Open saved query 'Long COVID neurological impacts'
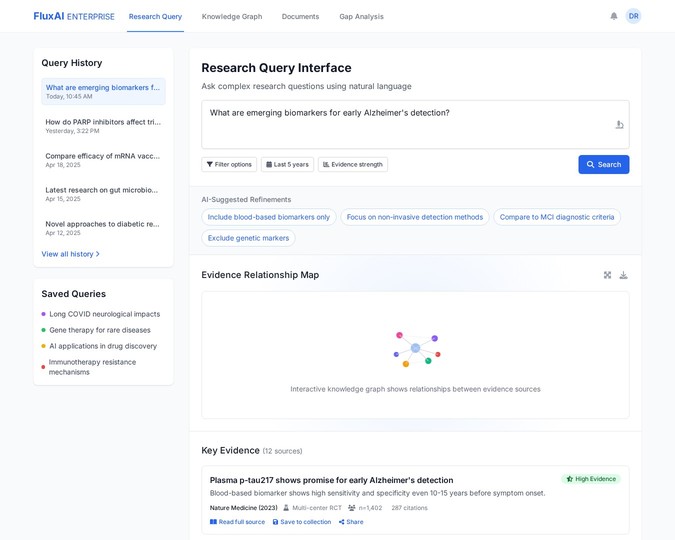Screen dimensions: 675x540 pyautogui.click(x=101, y=314)
